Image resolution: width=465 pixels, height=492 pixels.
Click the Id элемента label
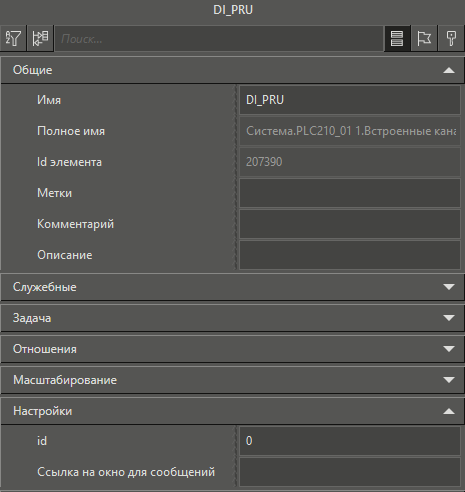point(69,162)
